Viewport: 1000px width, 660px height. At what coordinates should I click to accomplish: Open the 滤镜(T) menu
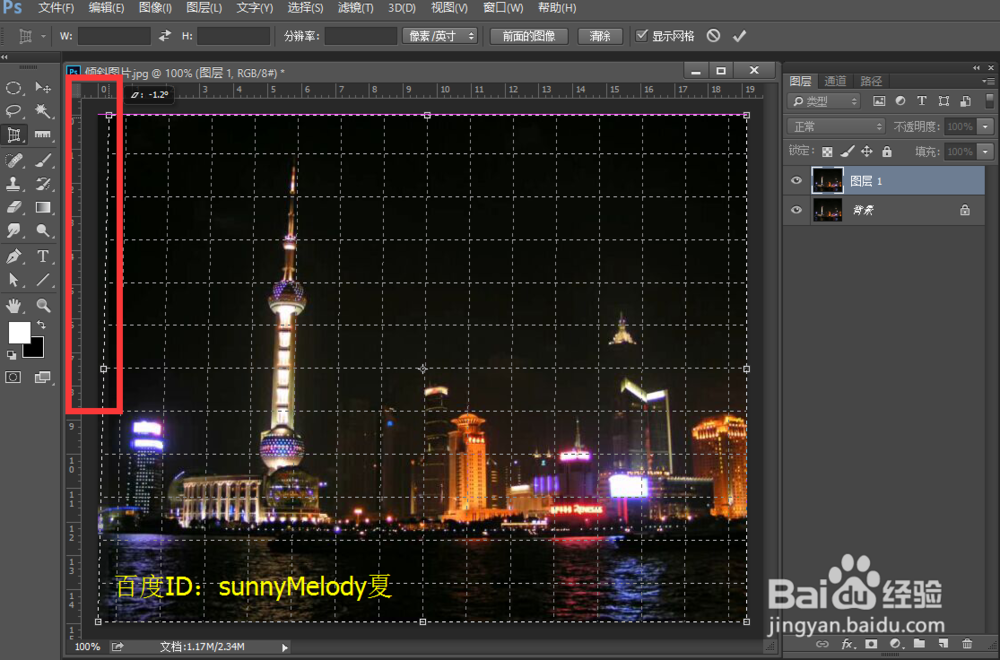click(x=355, y=8)
